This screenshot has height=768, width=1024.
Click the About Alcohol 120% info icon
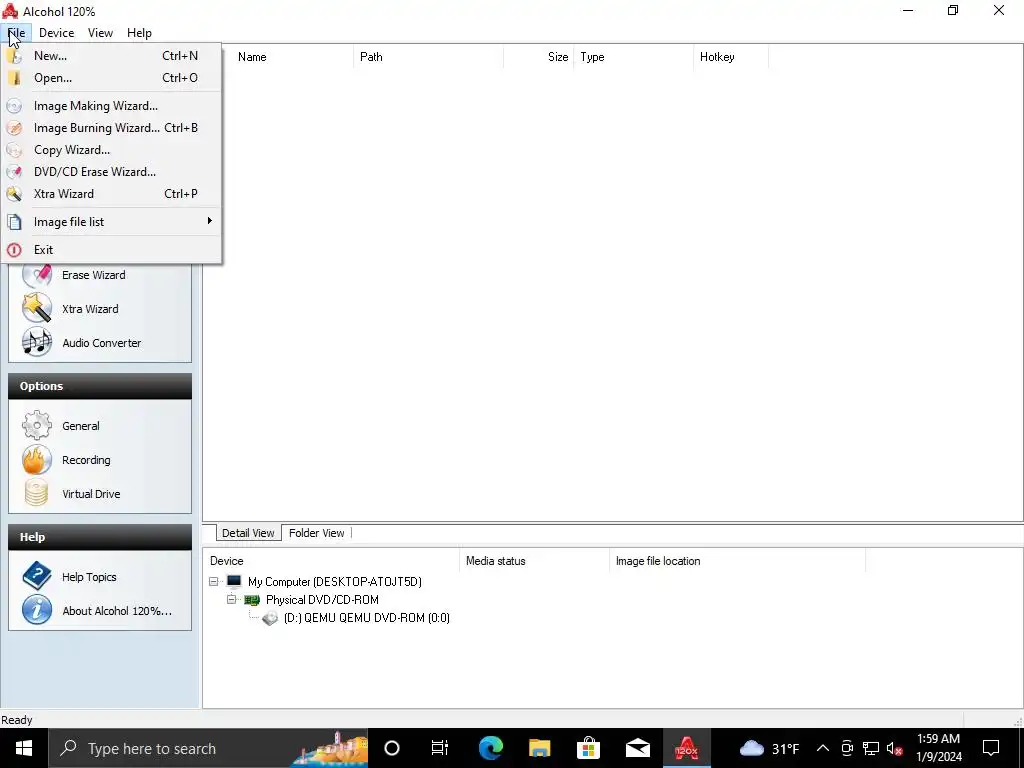pyautogui.click(x=37, y=610)
